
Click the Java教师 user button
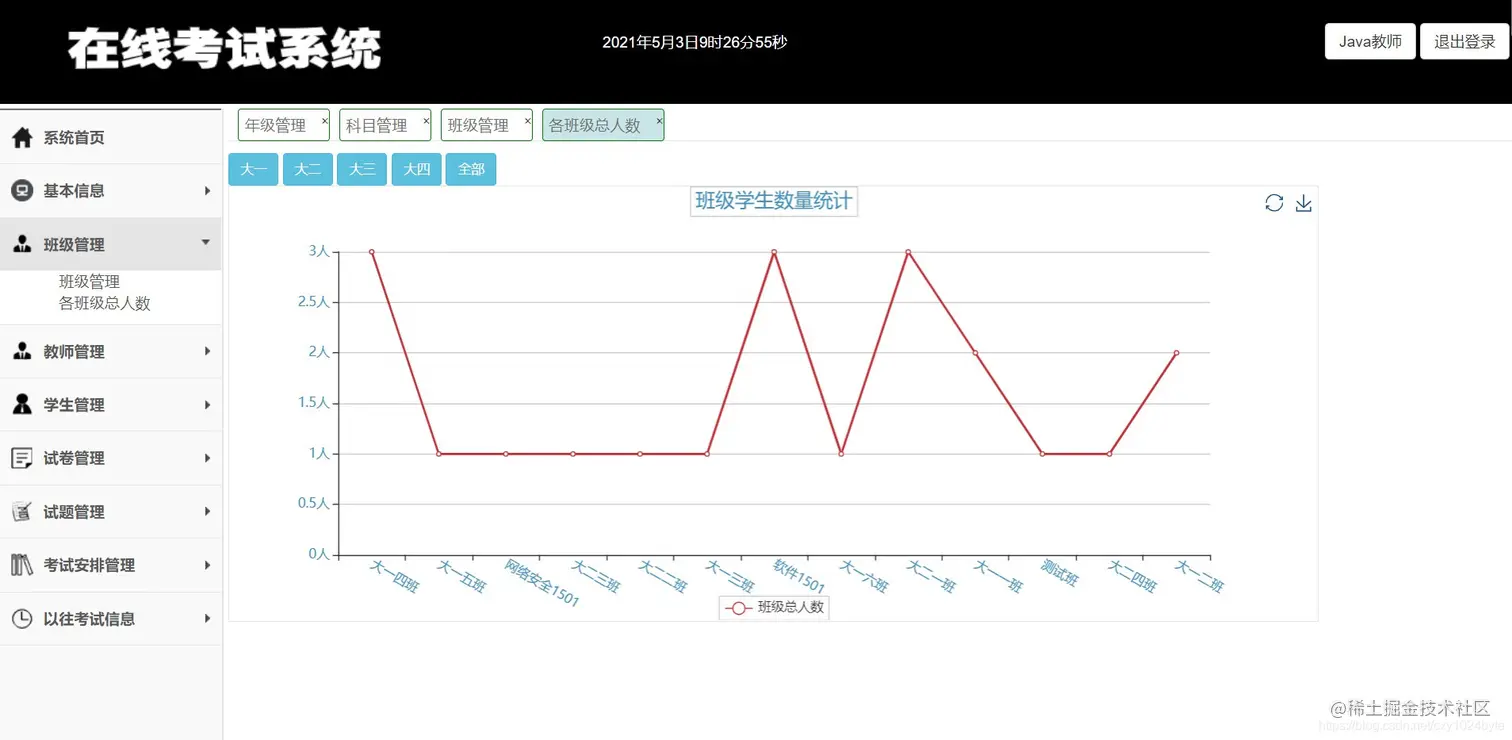click(x=1370, y=42)
